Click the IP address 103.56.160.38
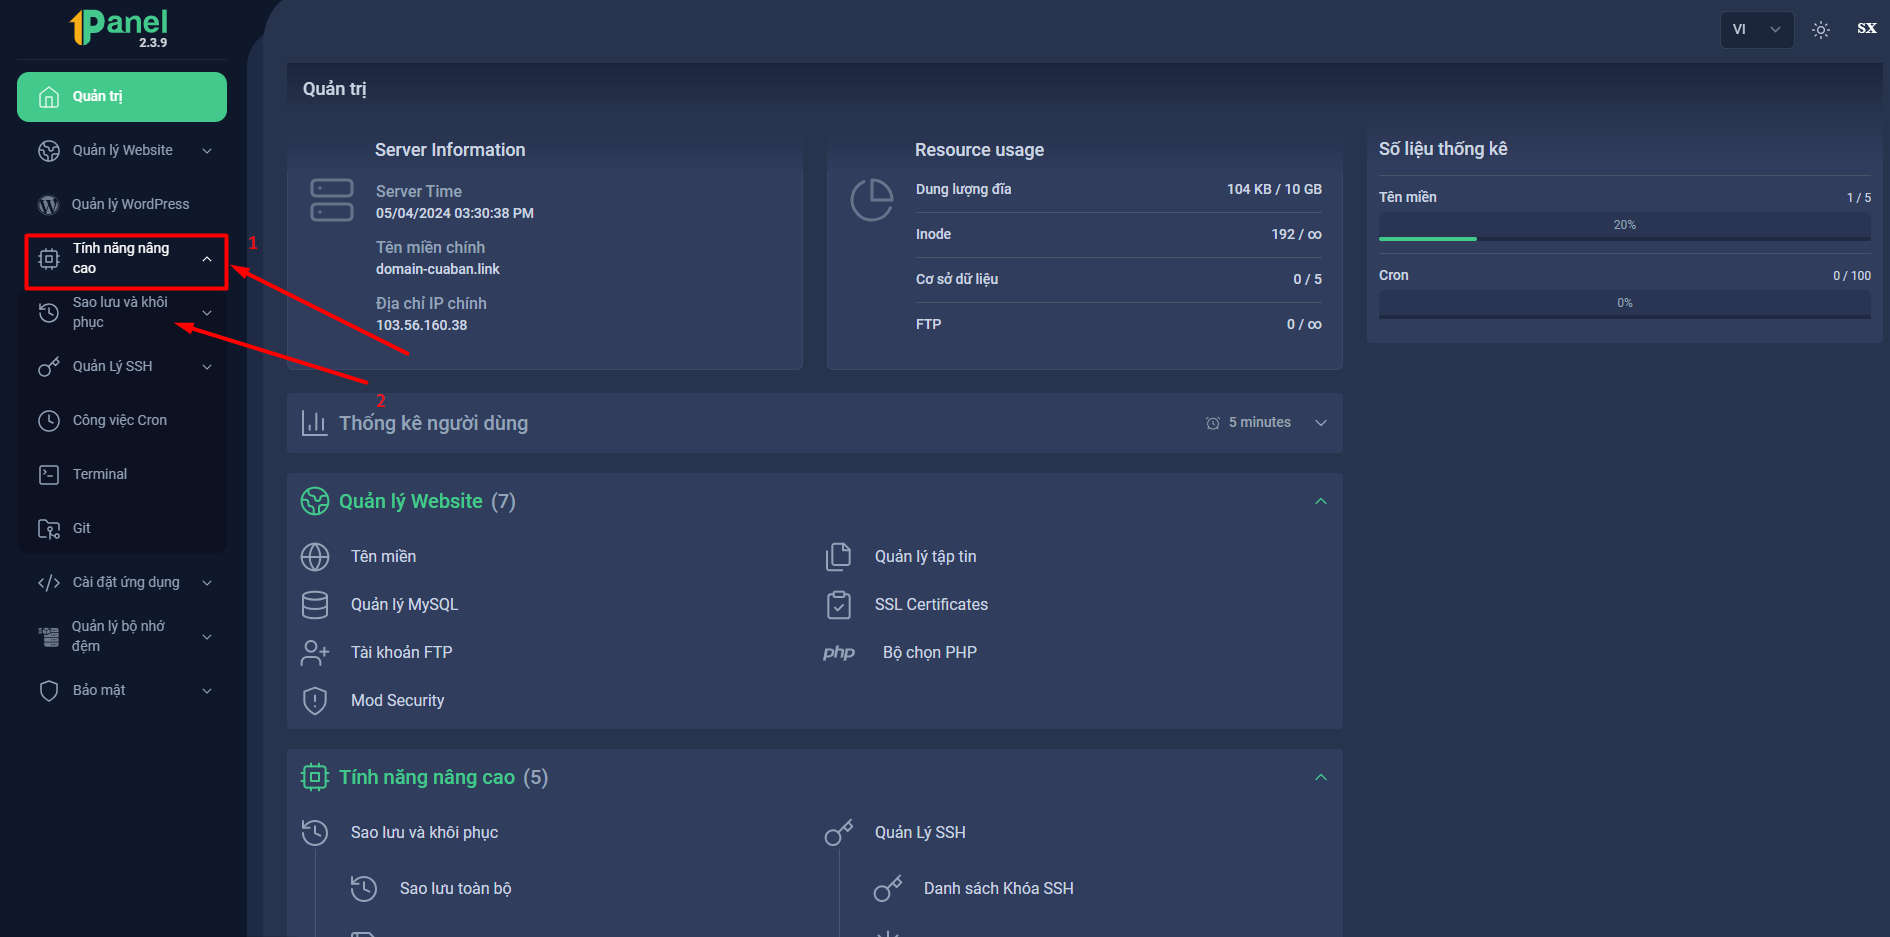Screen dimensions: 1890x937 click(x=421, y=325)
